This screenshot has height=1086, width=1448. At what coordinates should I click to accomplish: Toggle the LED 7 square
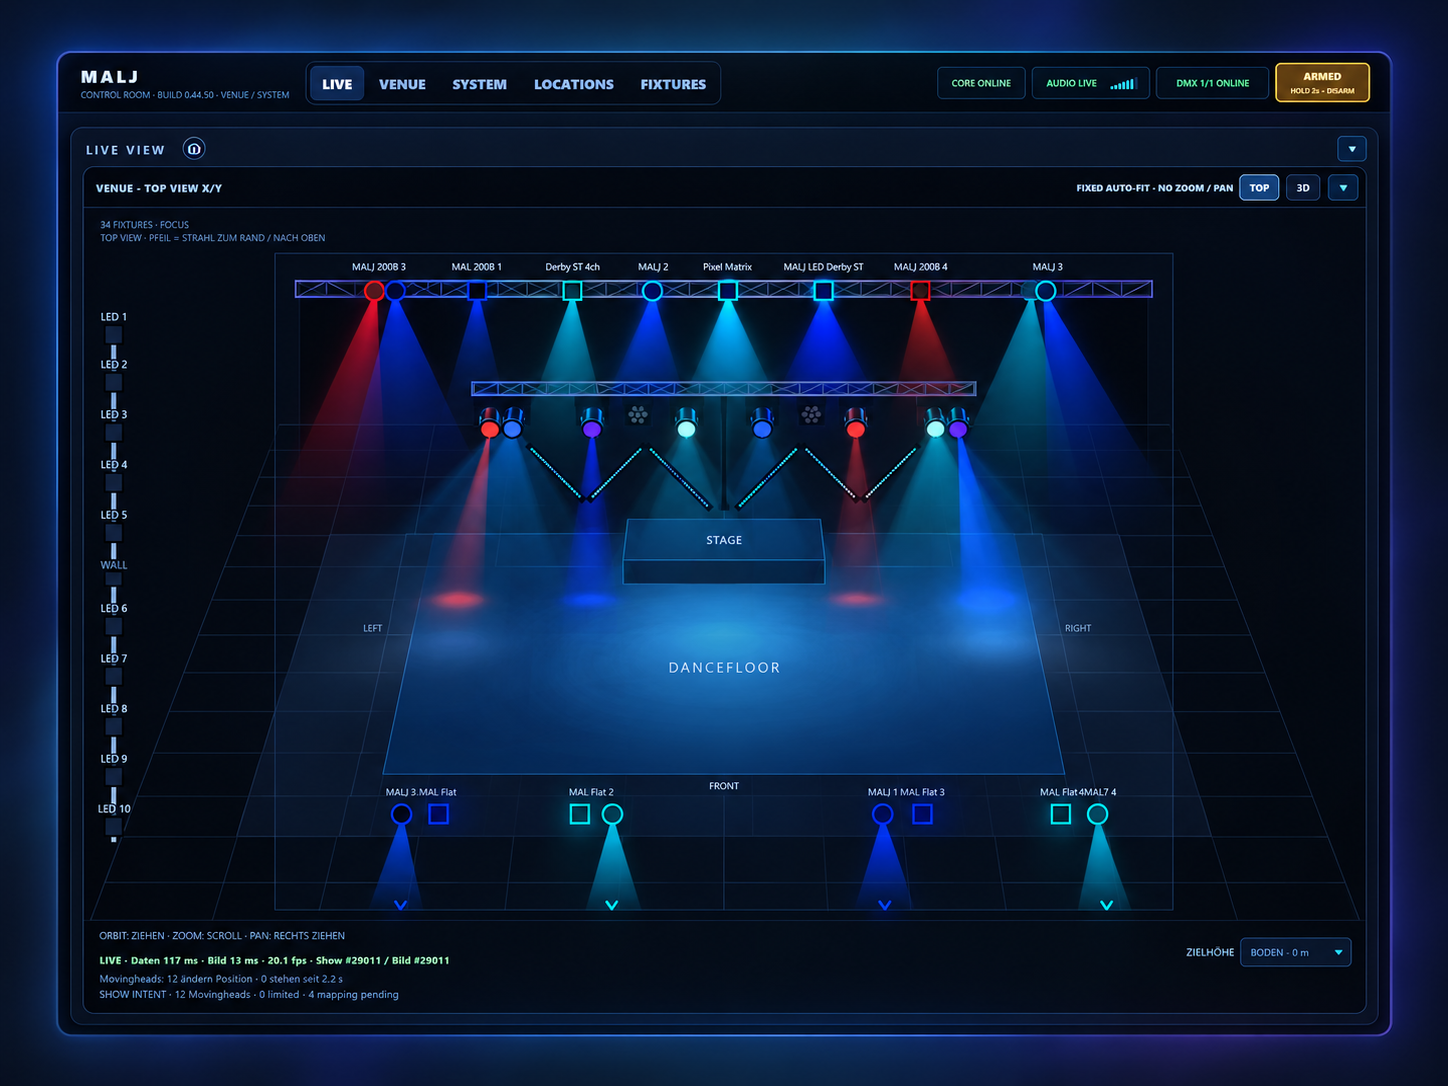113,677
